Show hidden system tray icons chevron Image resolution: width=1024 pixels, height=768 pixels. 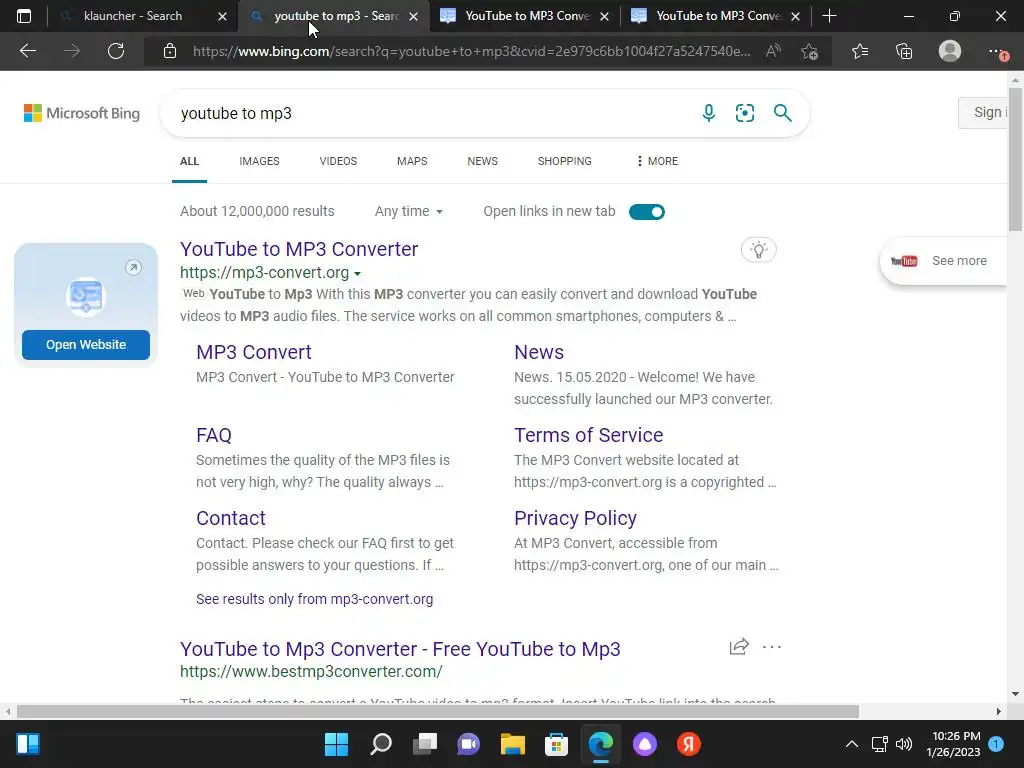point(852,744)
